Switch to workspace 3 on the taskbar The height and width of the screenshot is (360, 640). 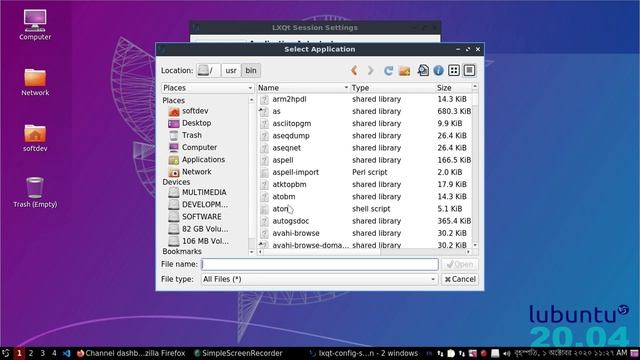click(x=42, y=353)
